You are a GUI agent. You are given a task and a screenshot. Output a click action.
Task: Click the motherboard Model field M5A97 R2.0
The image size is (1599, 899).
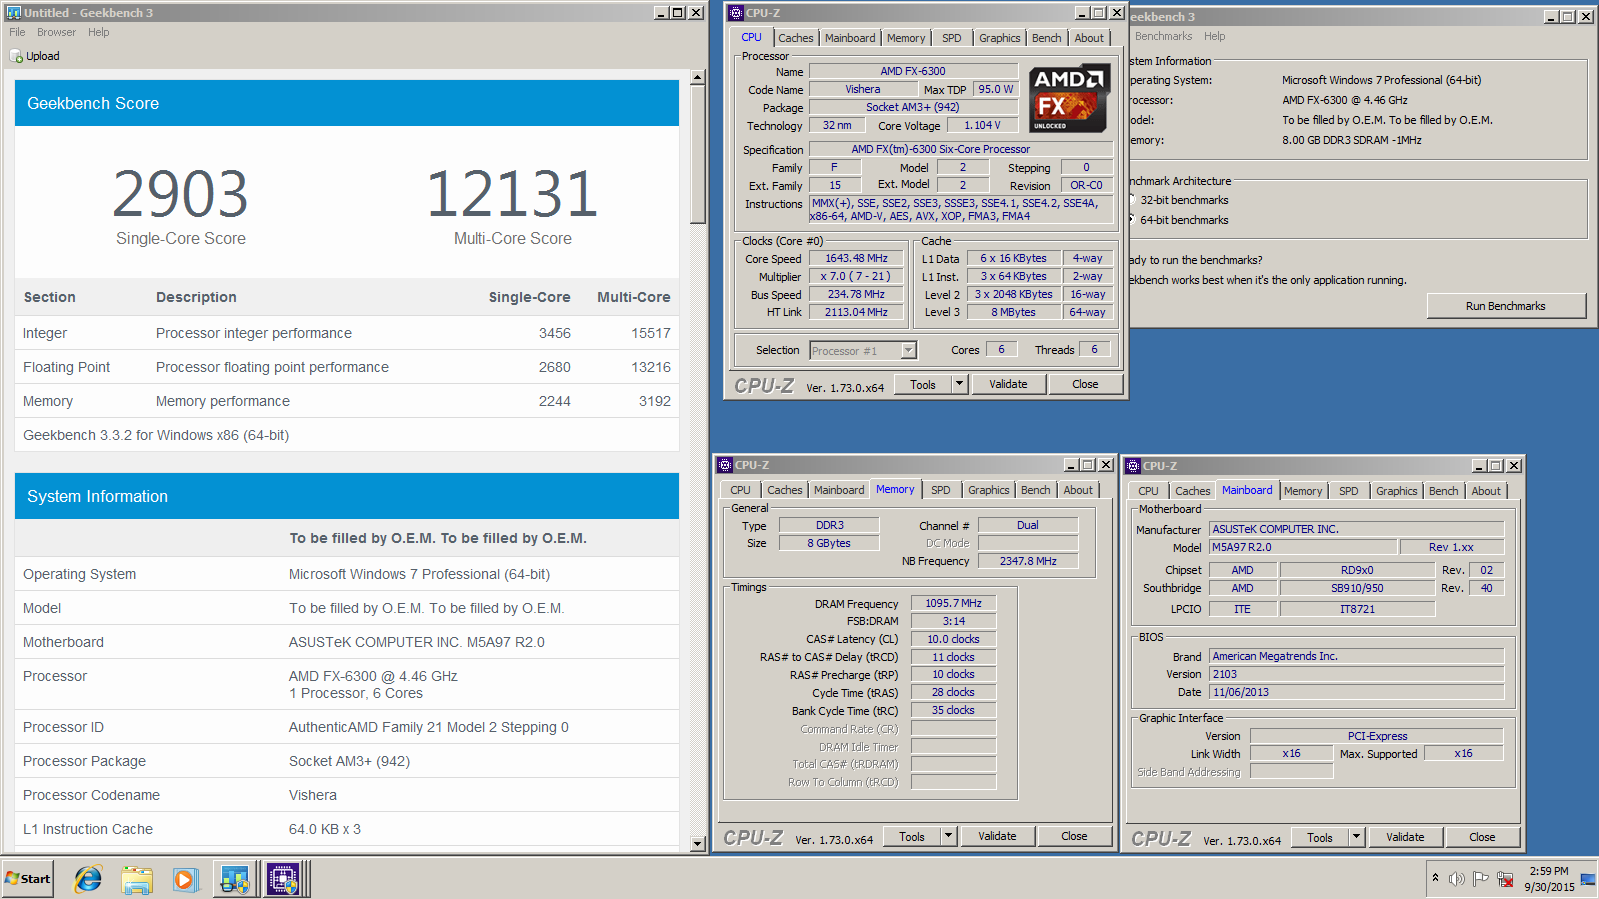(x=1302, y=547)
